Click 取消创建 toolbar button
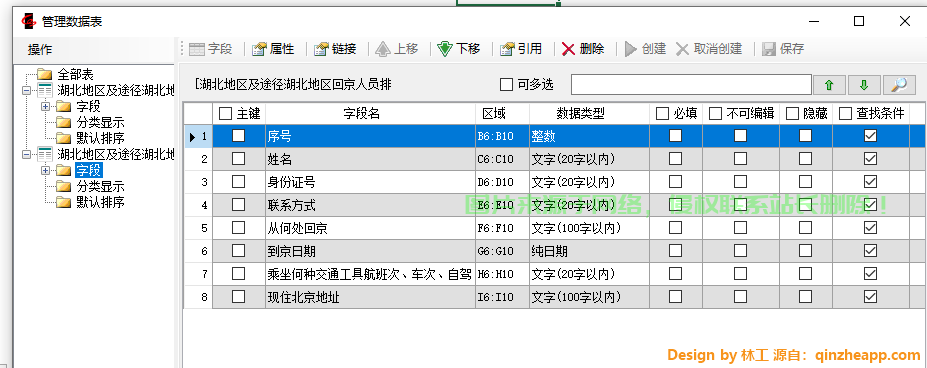 pyautogui.click(x=709, y=49)
